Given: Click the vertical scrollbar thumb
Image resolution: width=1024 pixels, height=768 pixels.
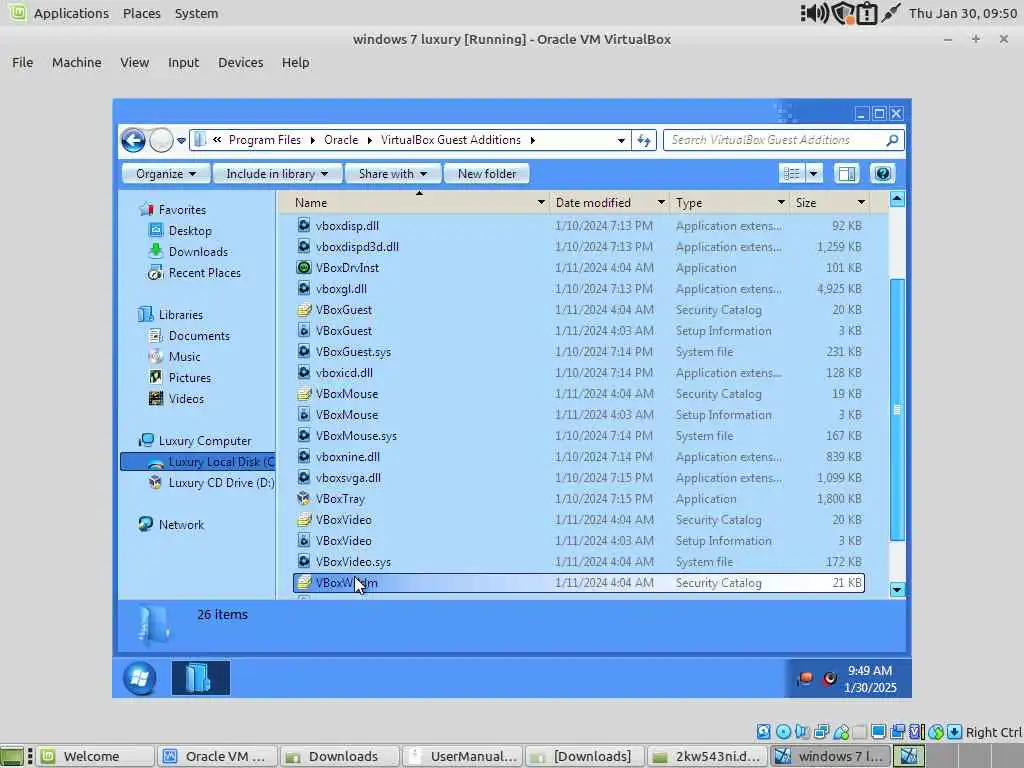Looking at the screenshot, I should [x=897, y=409].
